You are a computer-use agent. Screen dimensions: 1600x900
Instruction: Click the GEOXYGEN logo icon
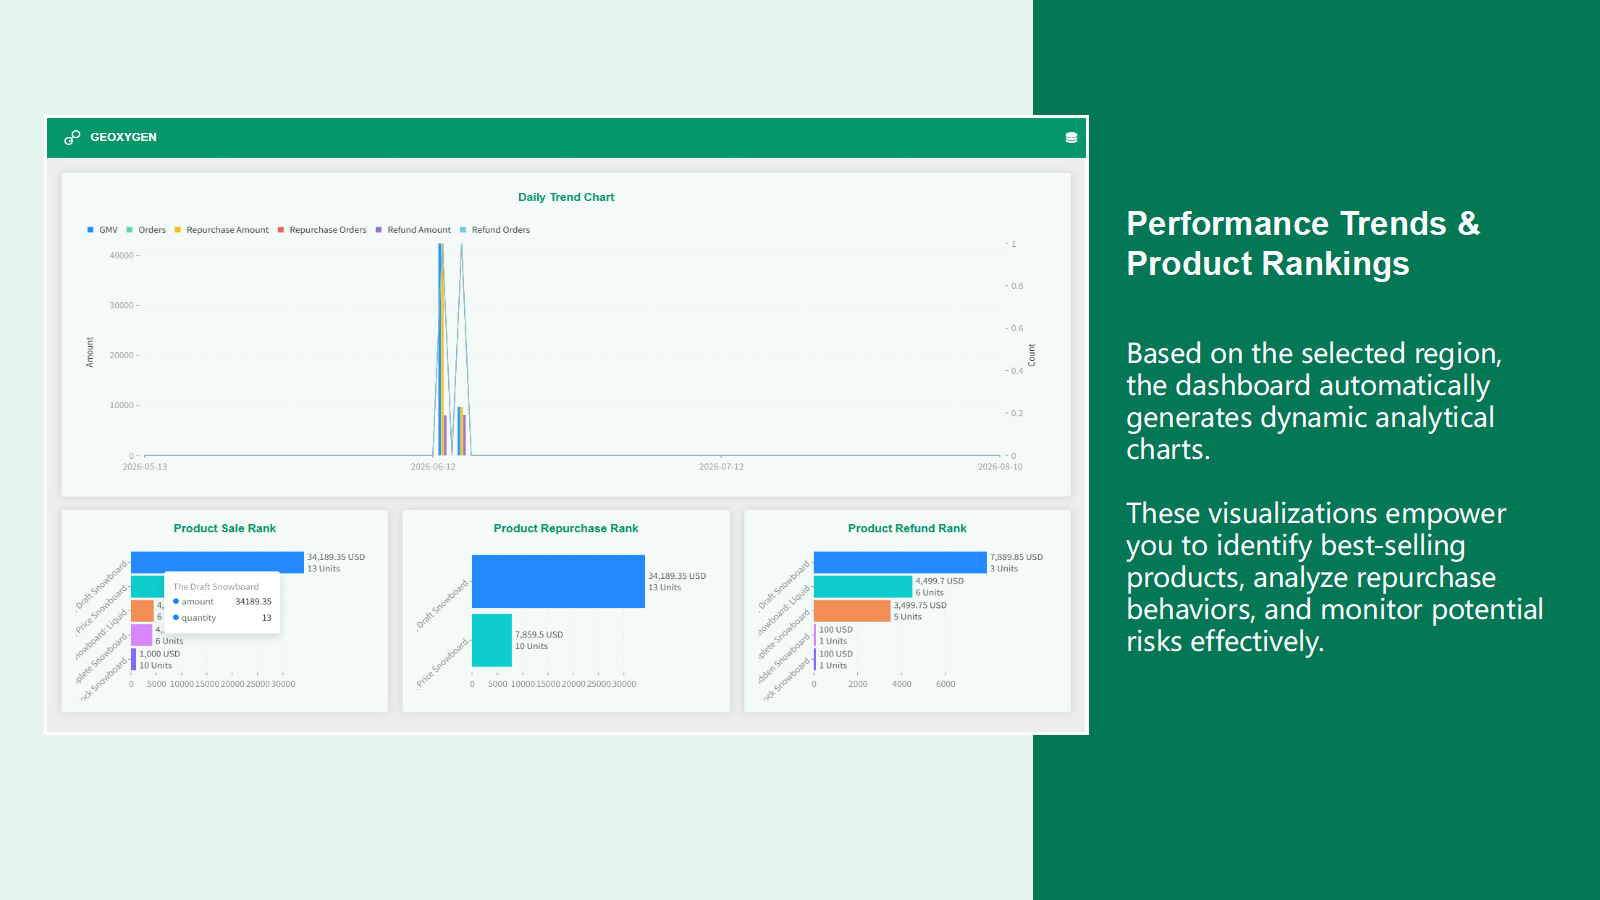pos(72,137)
